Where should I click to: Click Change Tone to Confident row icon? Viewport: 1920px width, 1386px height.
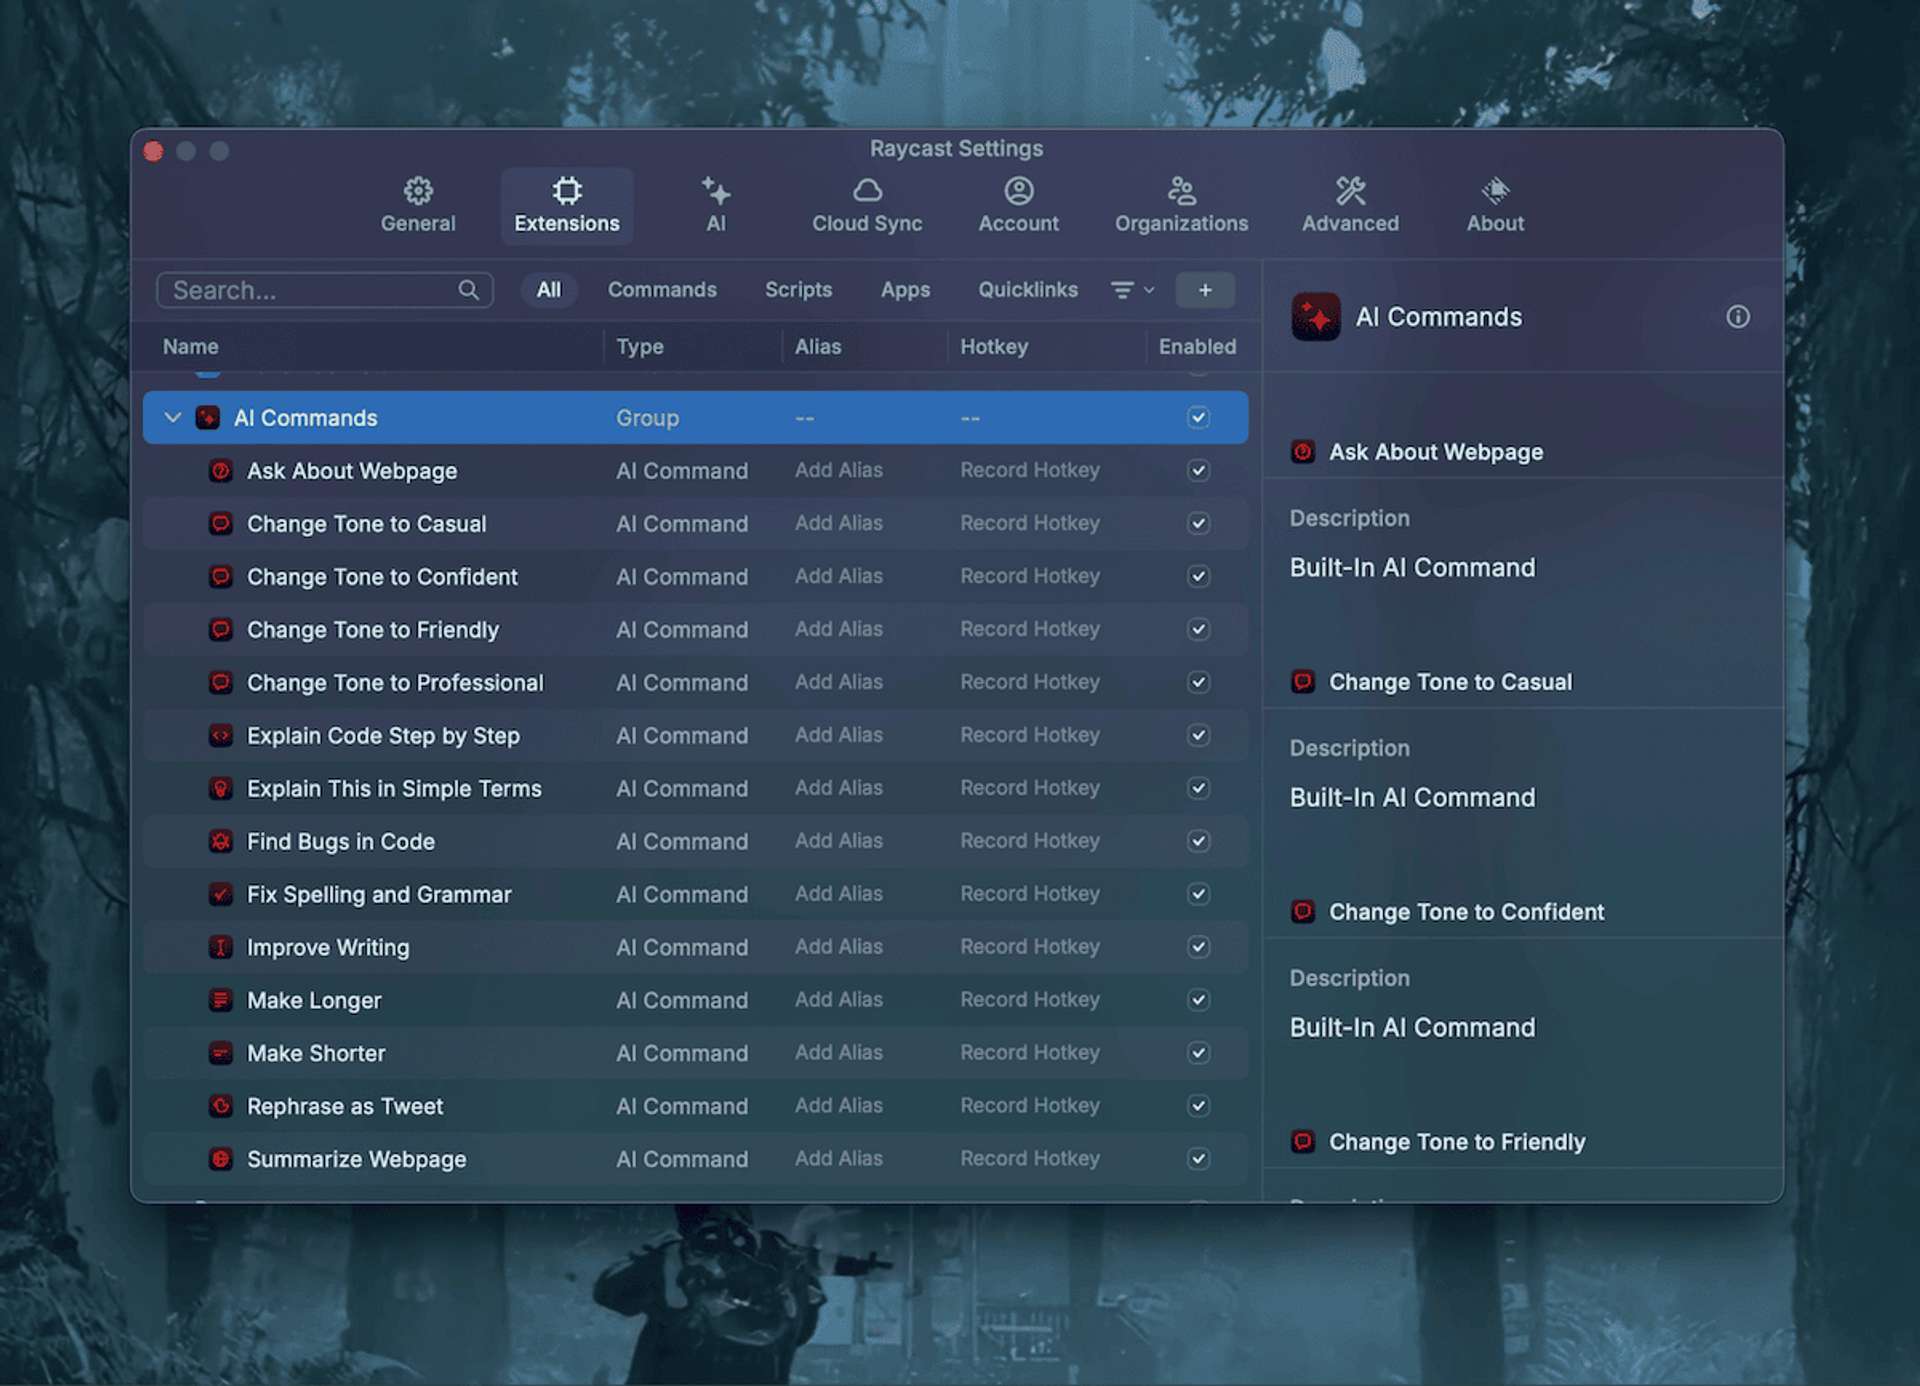tap(221, 576)
